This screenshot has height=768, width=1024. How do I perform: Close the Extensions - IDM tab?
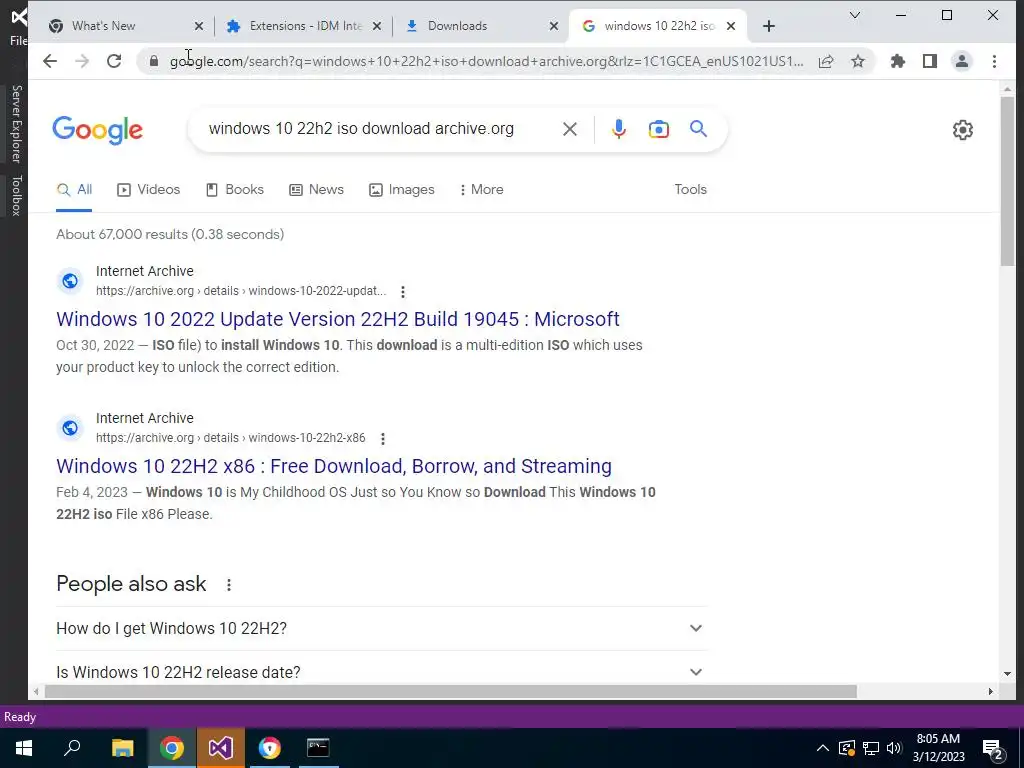click(x=377, y=26)
